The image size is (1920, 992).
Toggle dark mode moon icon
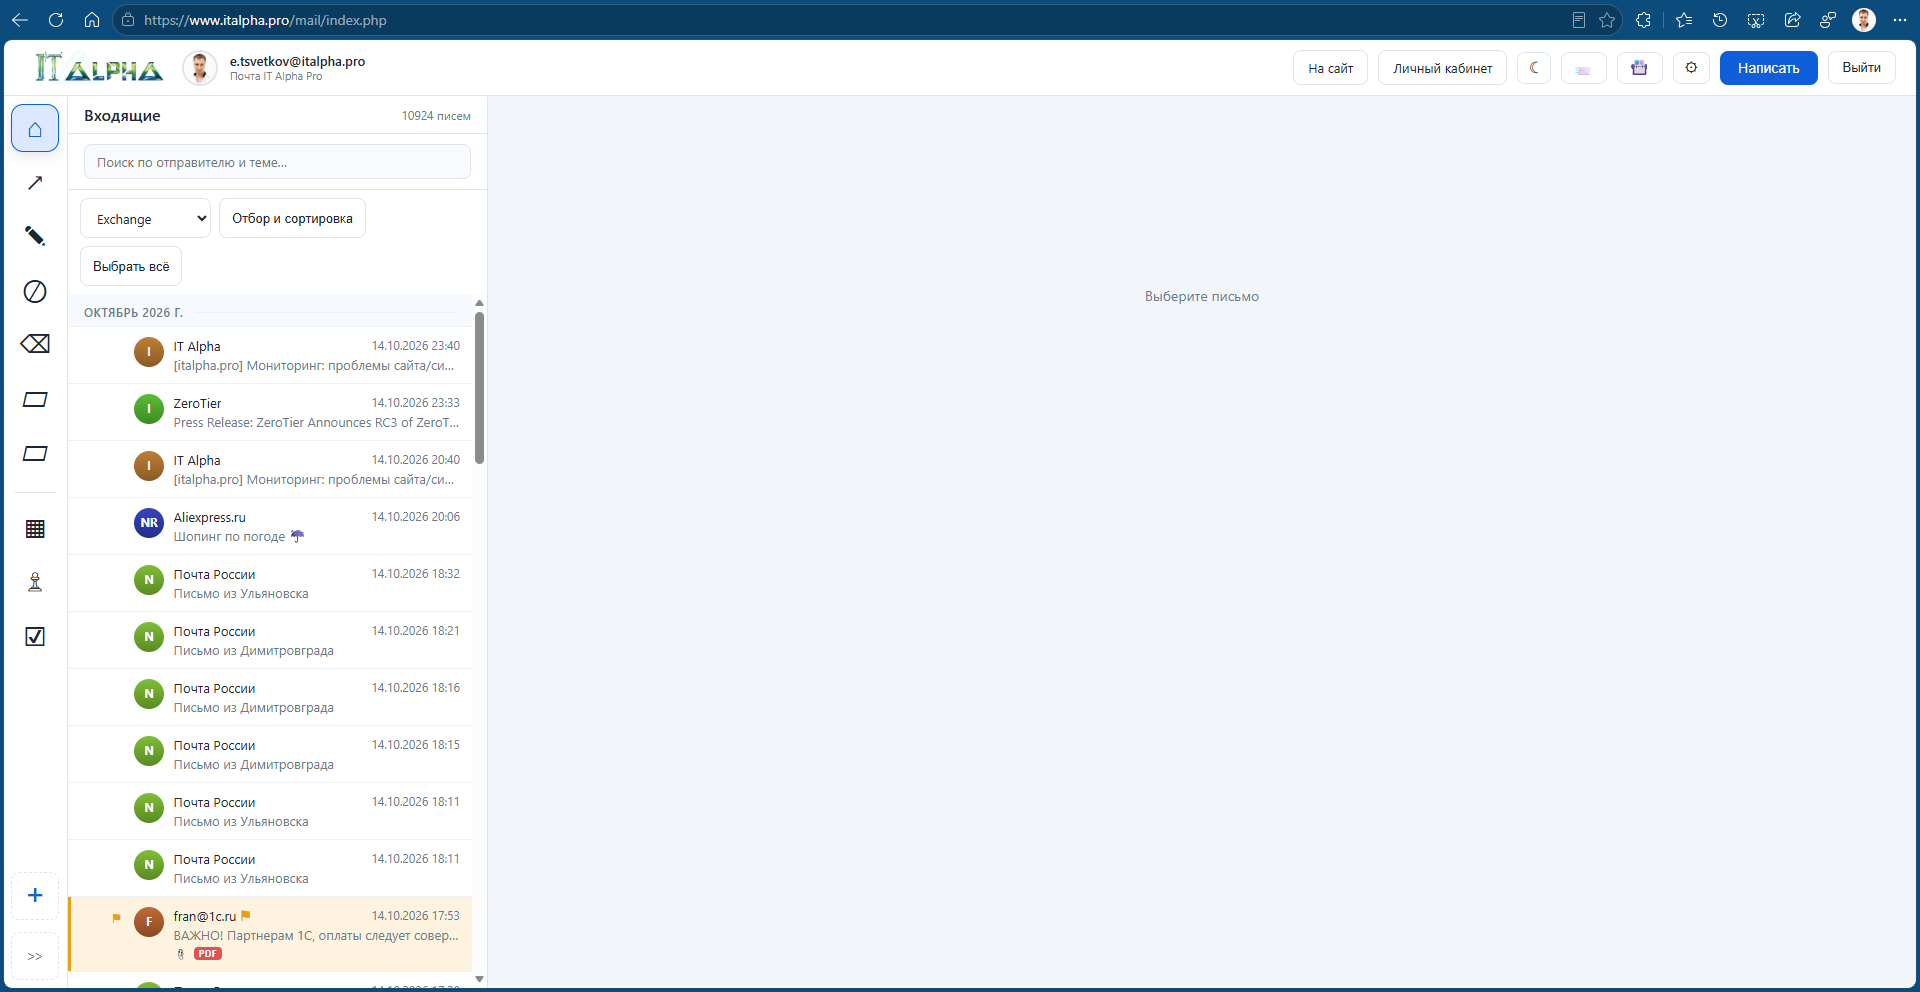pos(1534,68)
